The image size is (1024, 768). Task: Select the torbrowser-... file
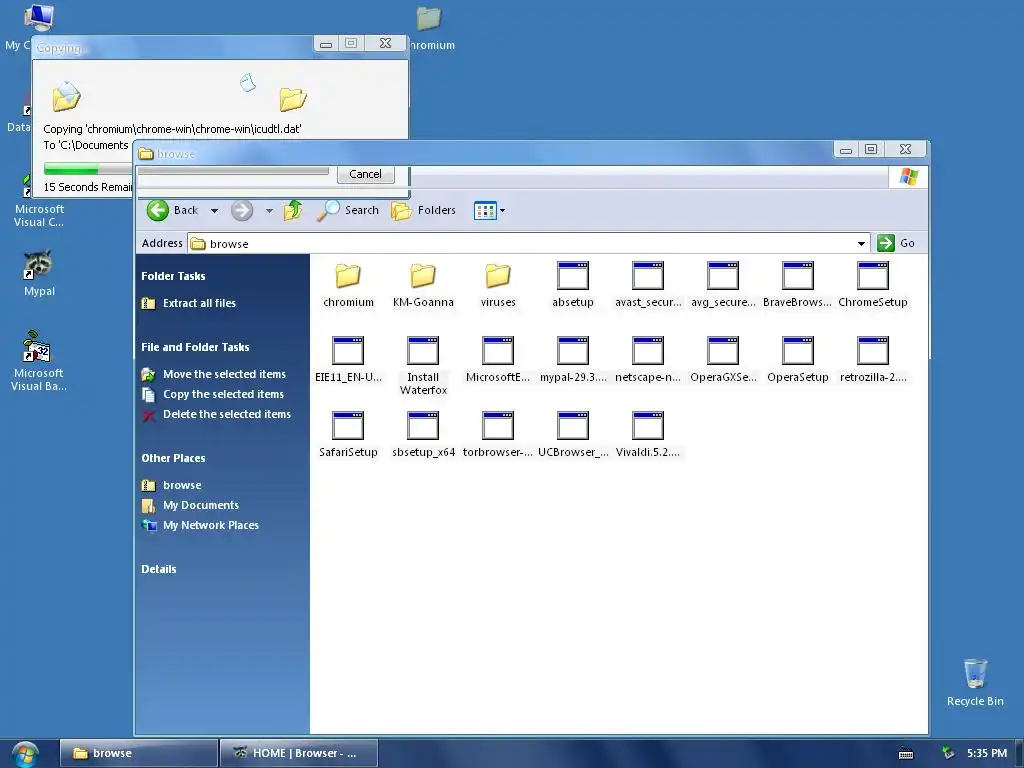point(498,435)
